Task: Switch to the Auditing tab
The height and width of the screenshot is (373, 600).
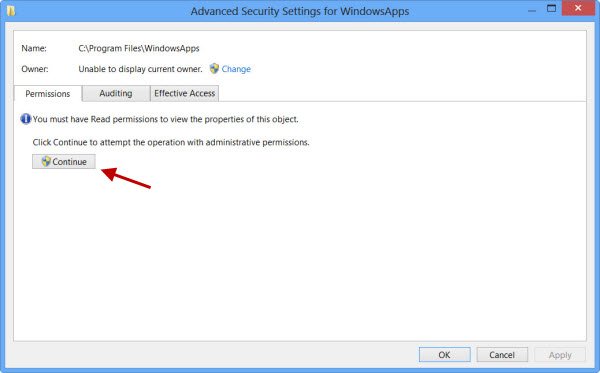Action: click(x=116, y=93)
